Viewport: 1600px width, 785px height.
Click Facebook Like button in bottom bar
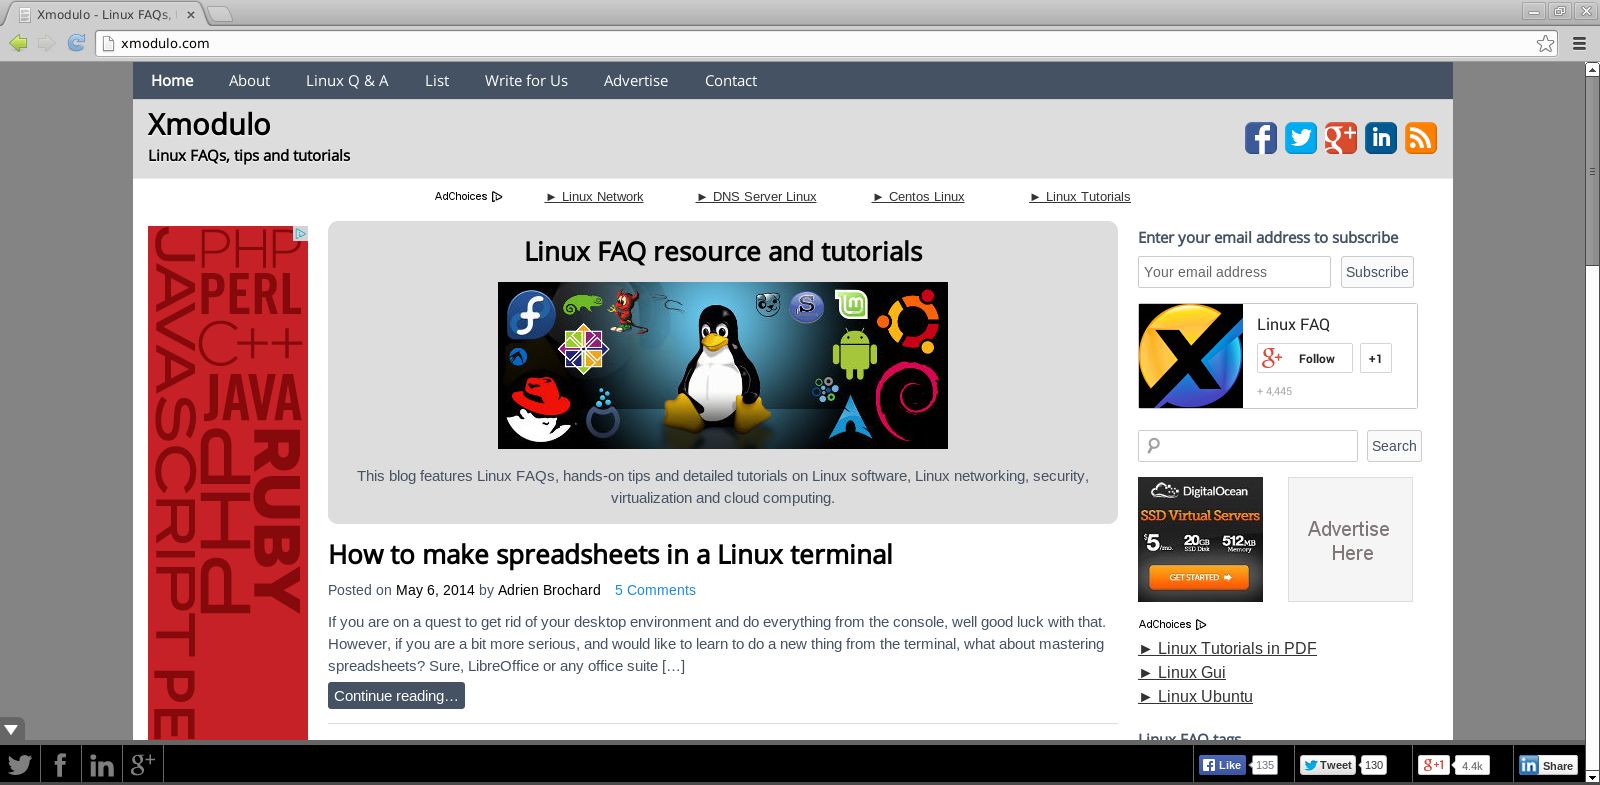point(1222,765)
